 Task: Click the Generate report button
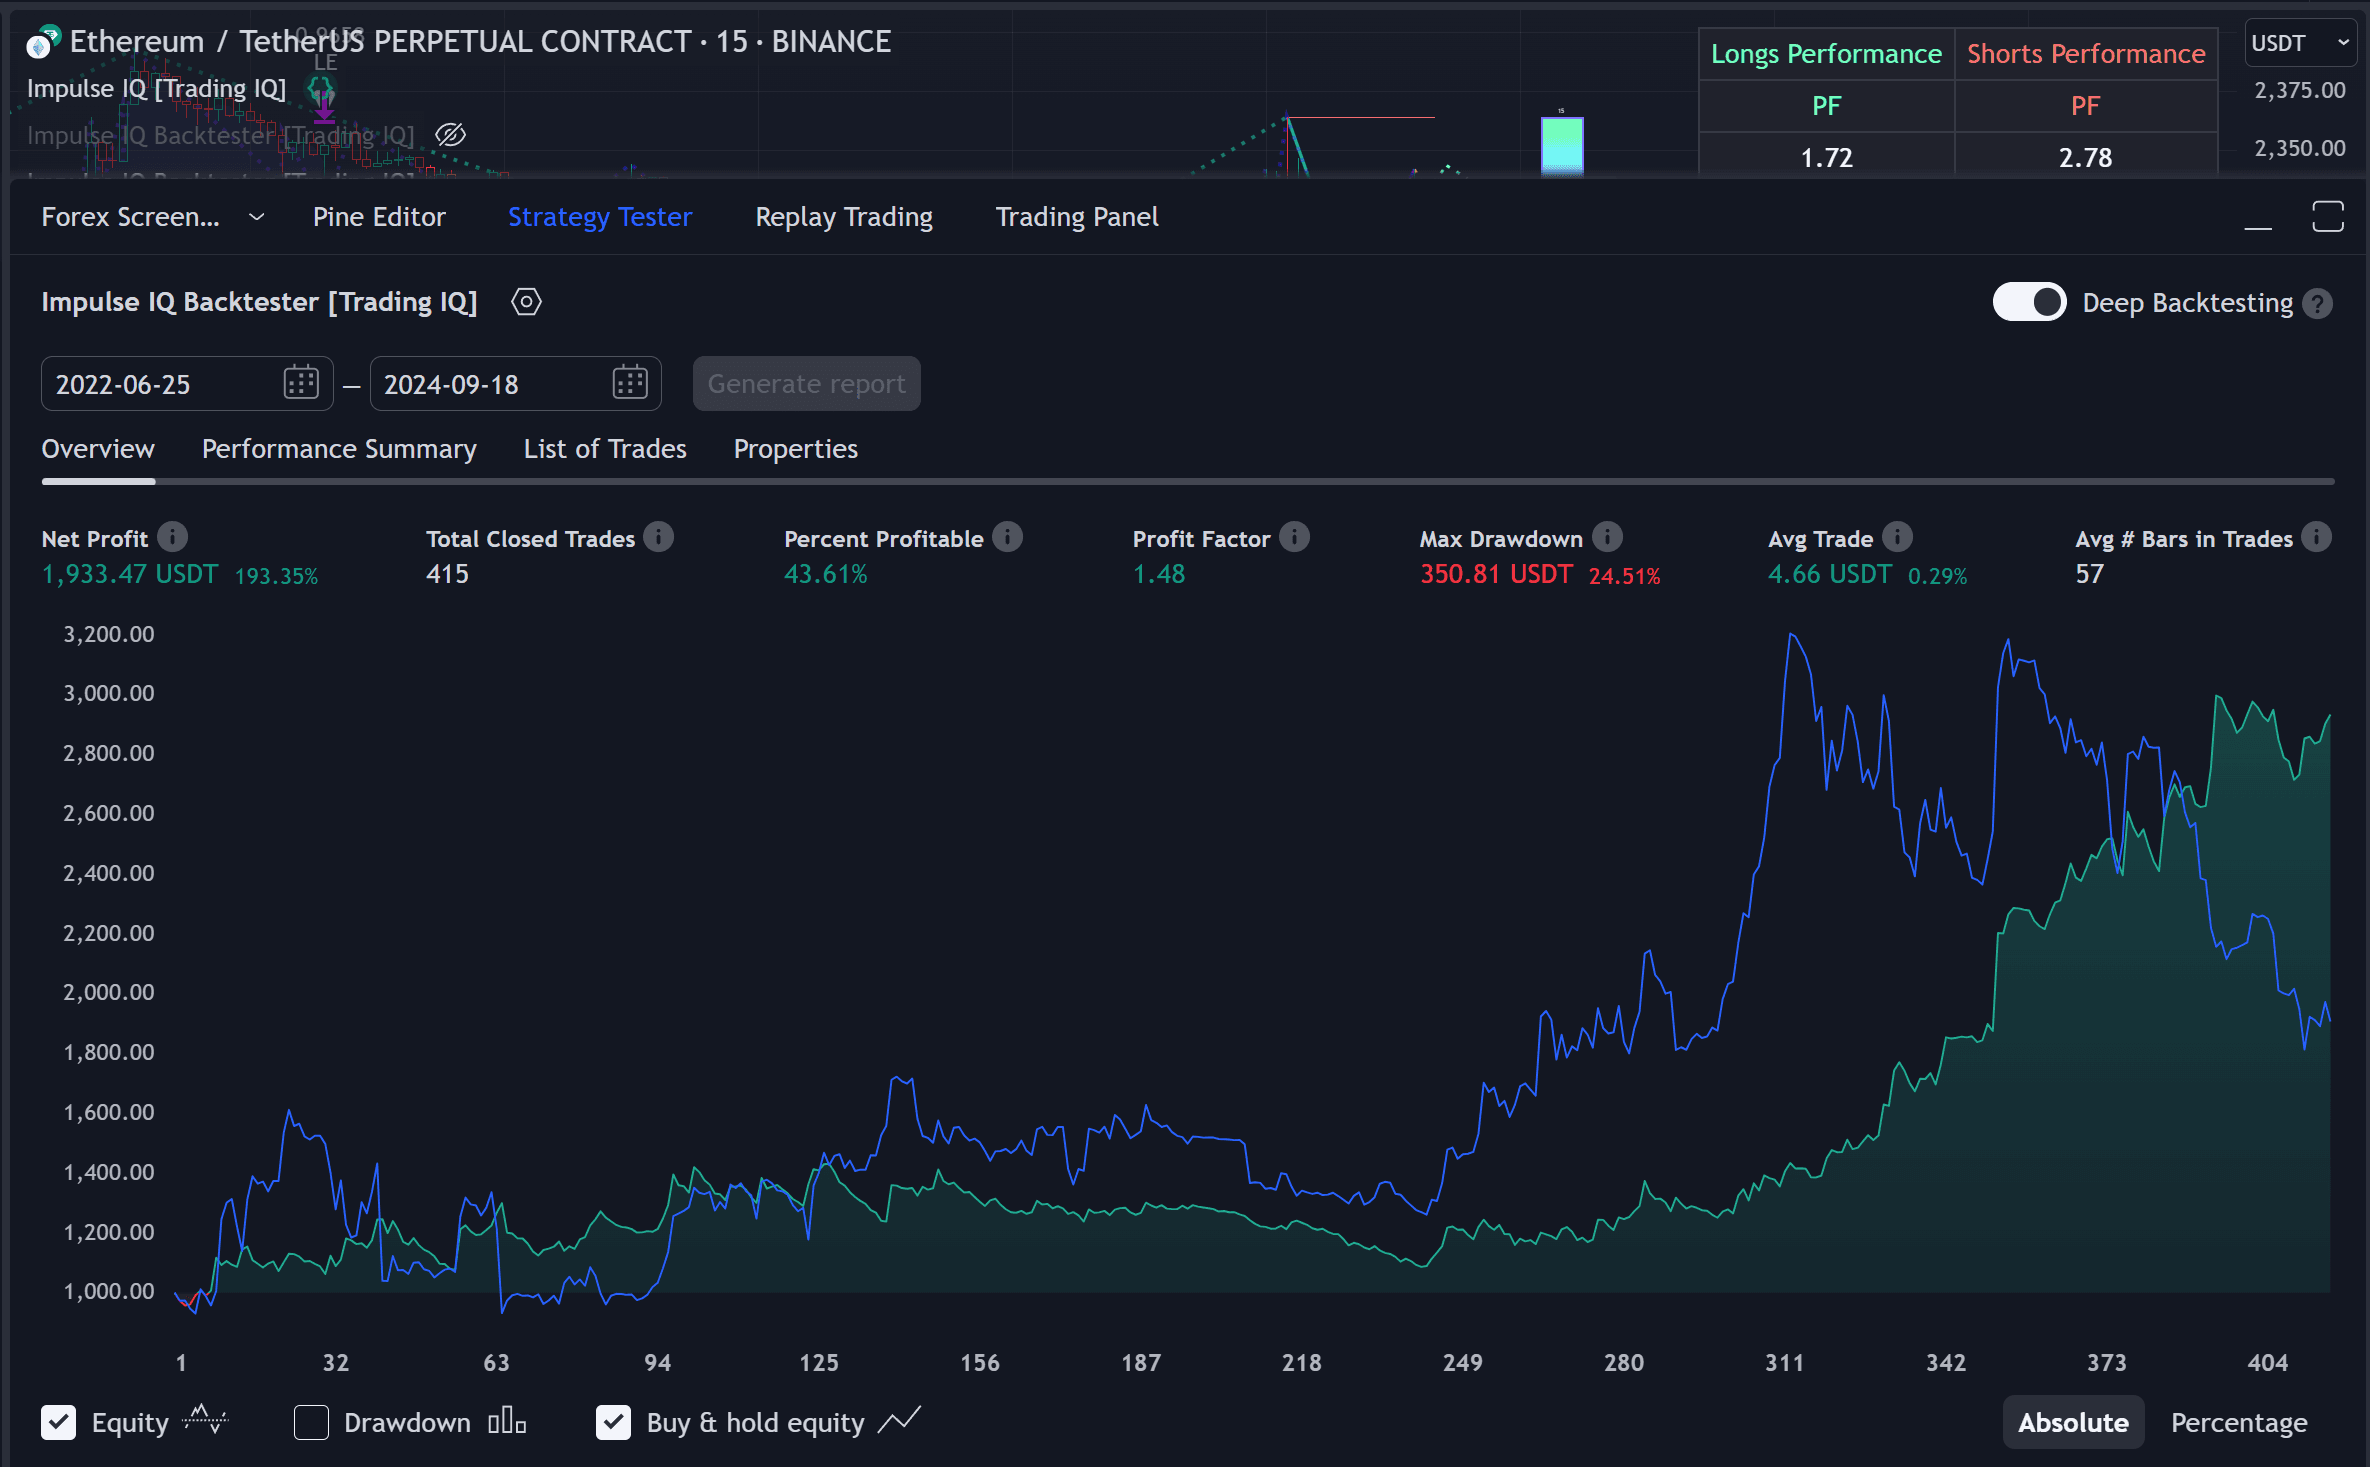[806, 383]
